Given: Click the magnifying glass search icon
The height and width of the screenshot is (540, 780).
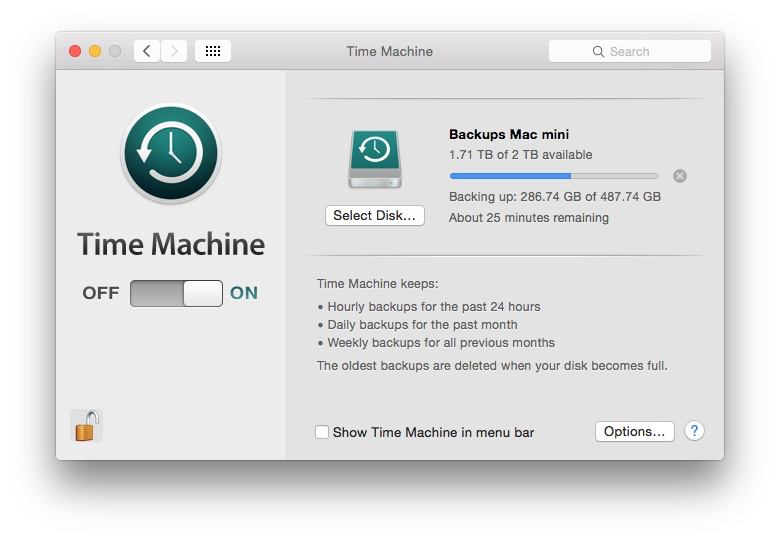Looking at the screenshot, I should pyautogui.click(x=598, y=52).
